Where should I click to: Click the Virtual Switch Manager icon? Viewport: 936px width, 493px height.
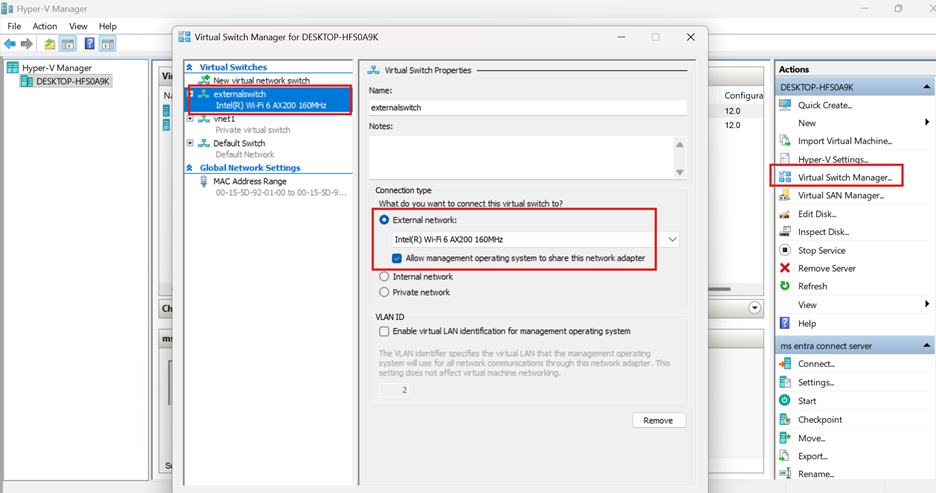[x=785, y=177]
